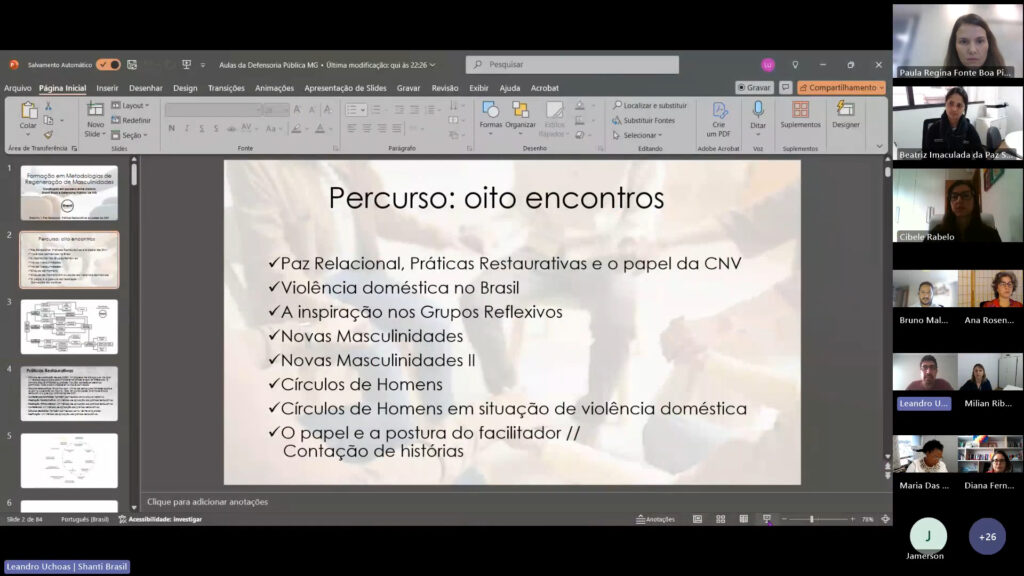Open the Designer pane
The image size is (1024, 576).
click(845, 111)
